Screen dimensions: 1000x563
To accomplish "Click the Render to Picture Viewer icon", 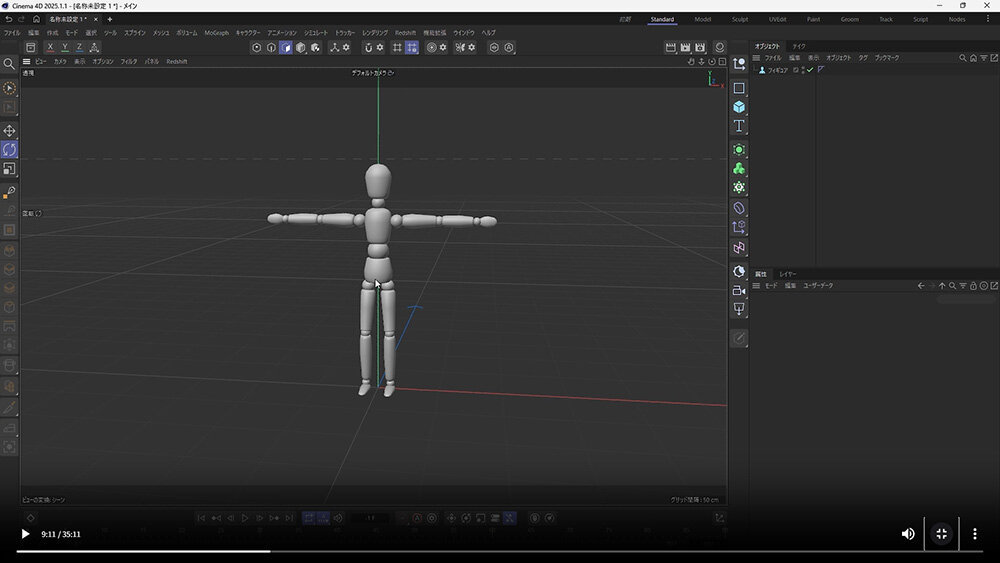I will point(685,47).
